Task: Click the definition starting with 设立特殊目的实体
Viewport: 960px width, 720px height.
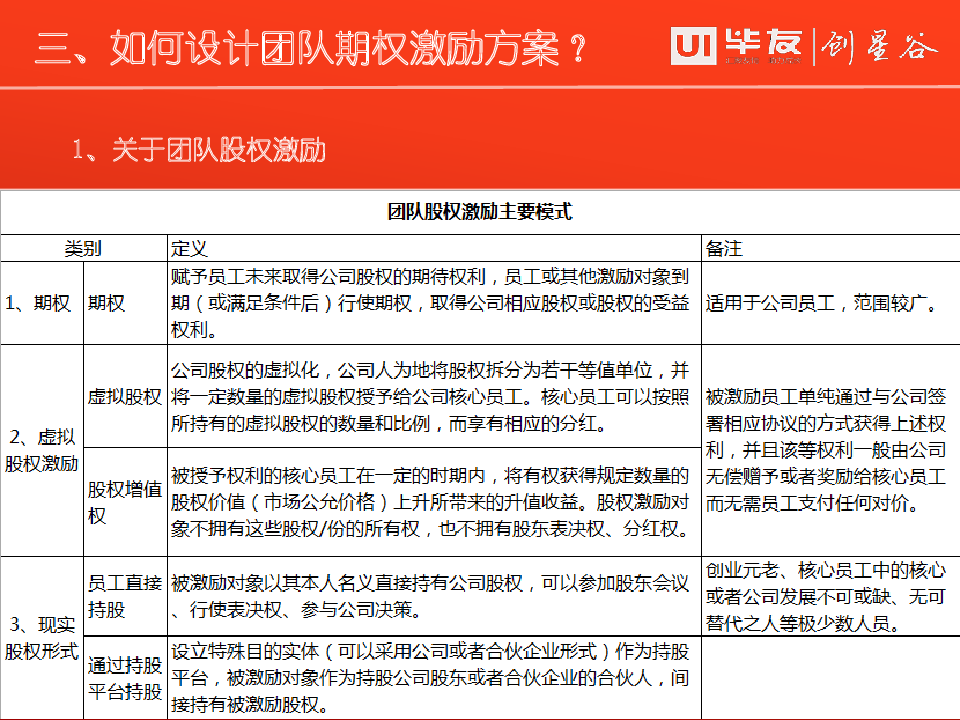Action: tap(430, 677)
